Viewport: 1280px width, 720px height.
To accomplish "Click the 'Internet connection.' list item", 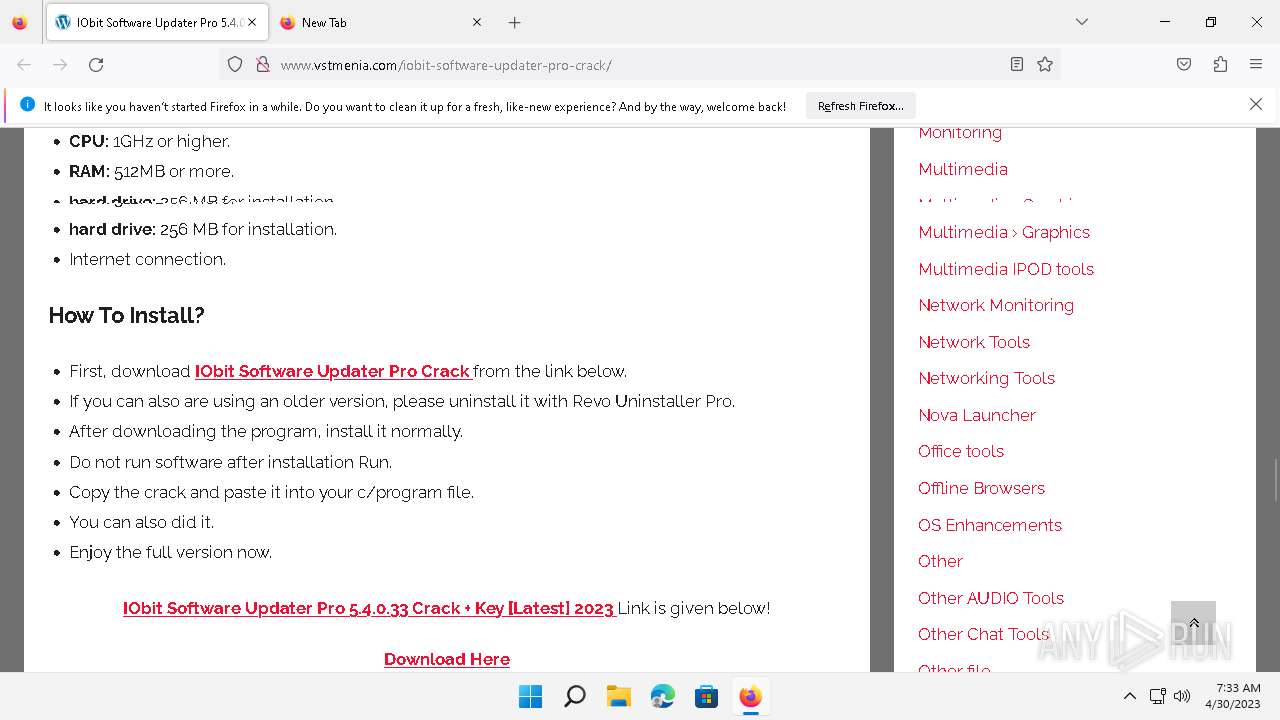I will point(148,259).
